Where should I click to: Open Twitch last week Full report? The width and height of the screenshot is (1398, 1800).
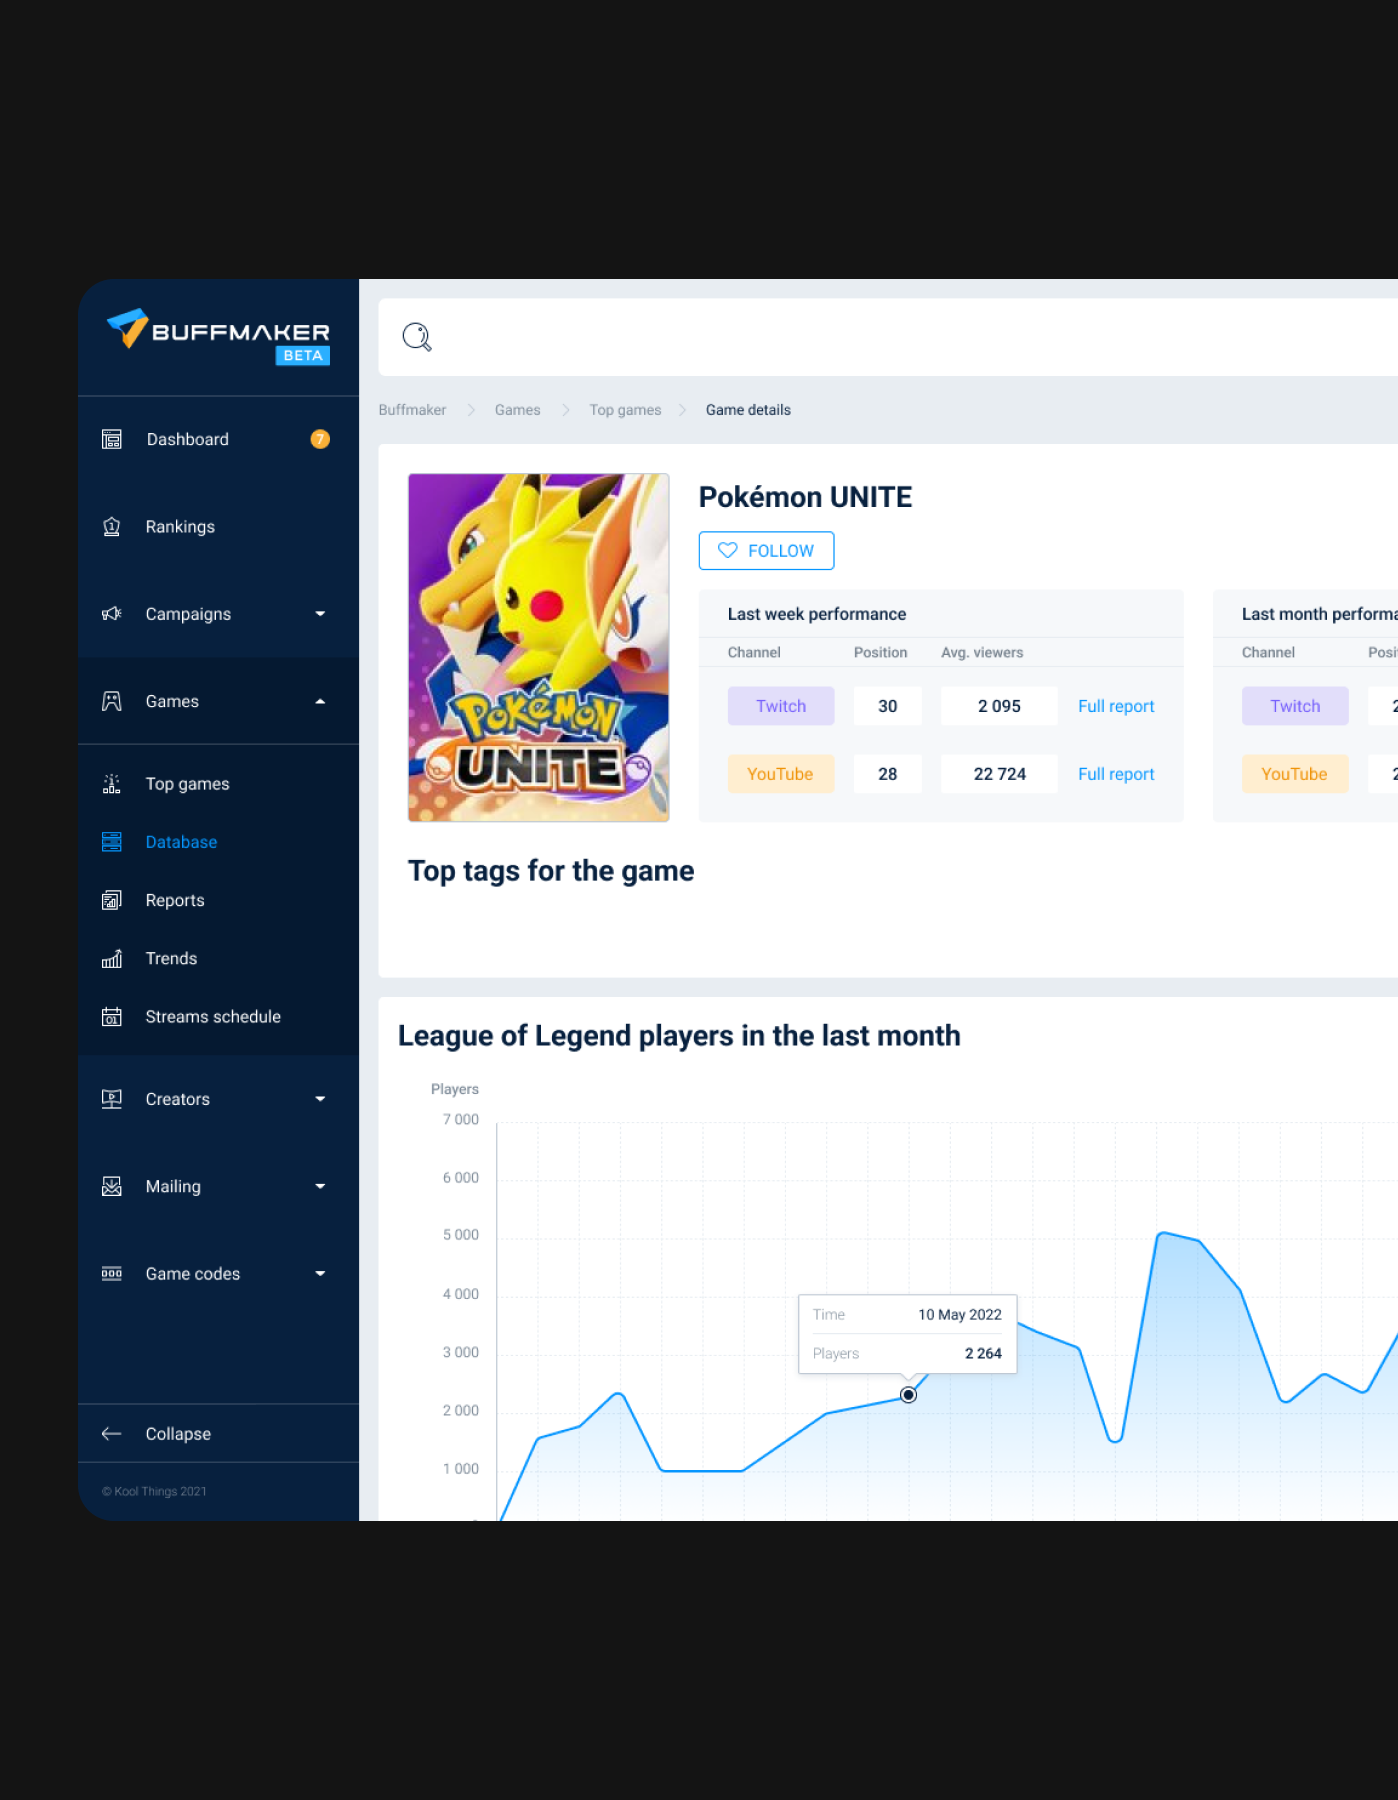click(1116, 706)
